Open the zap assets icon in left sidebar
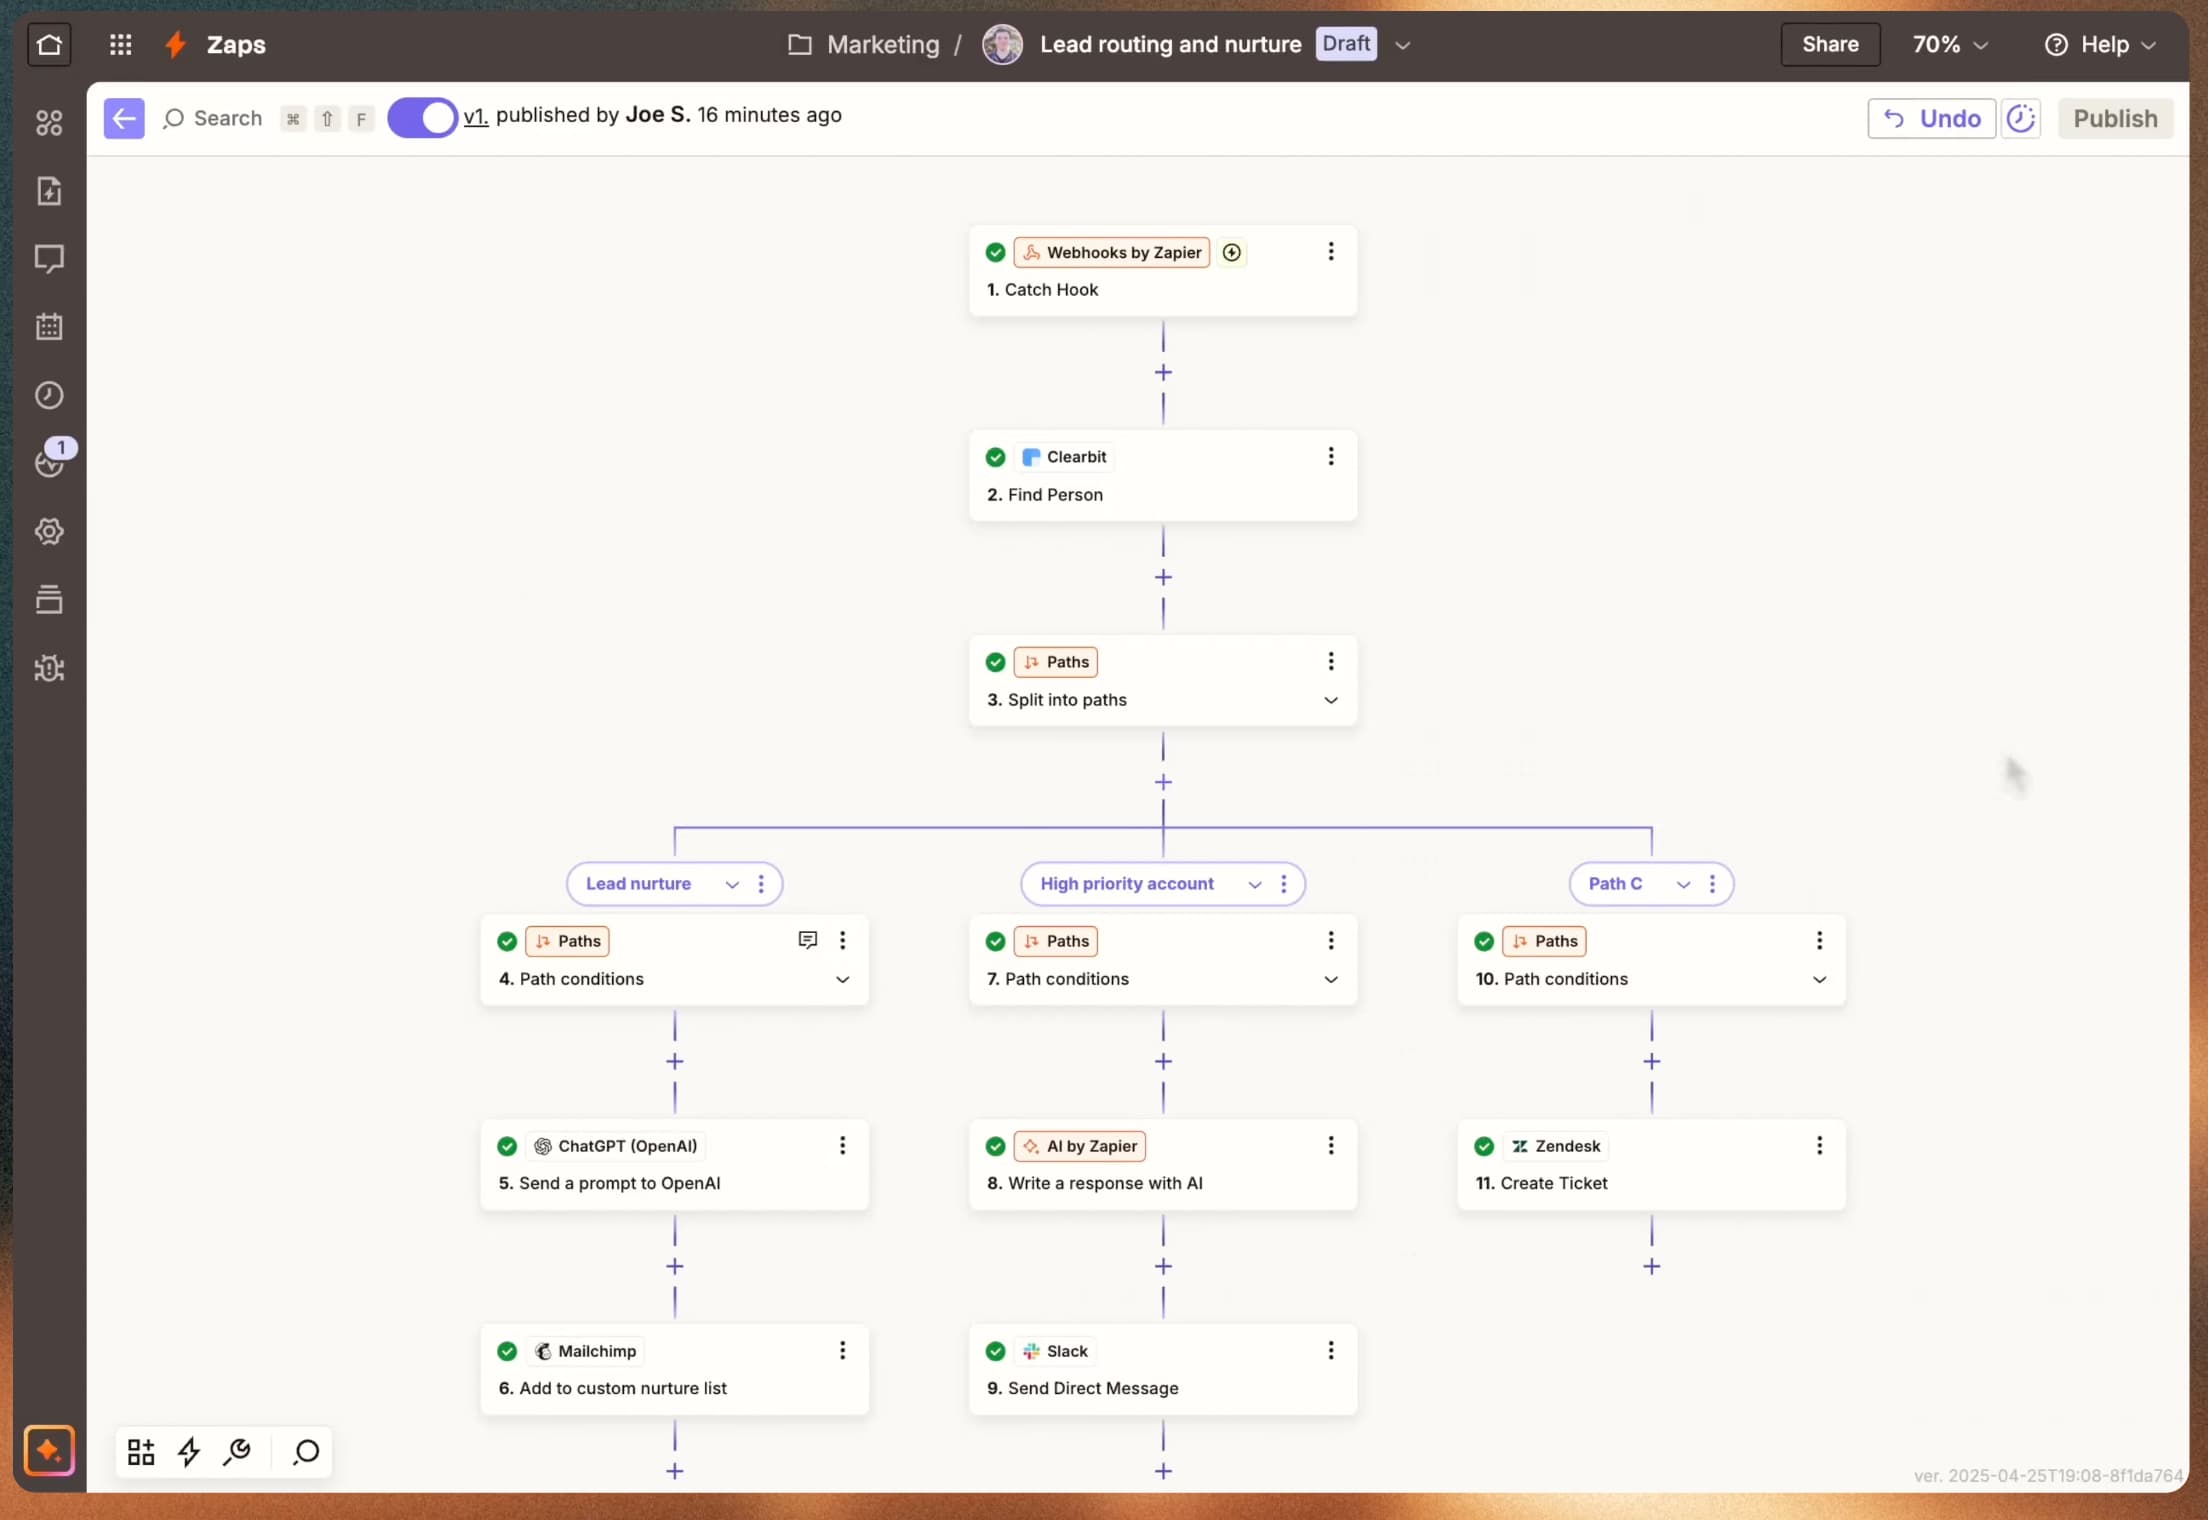 click(x=49, y=122)
